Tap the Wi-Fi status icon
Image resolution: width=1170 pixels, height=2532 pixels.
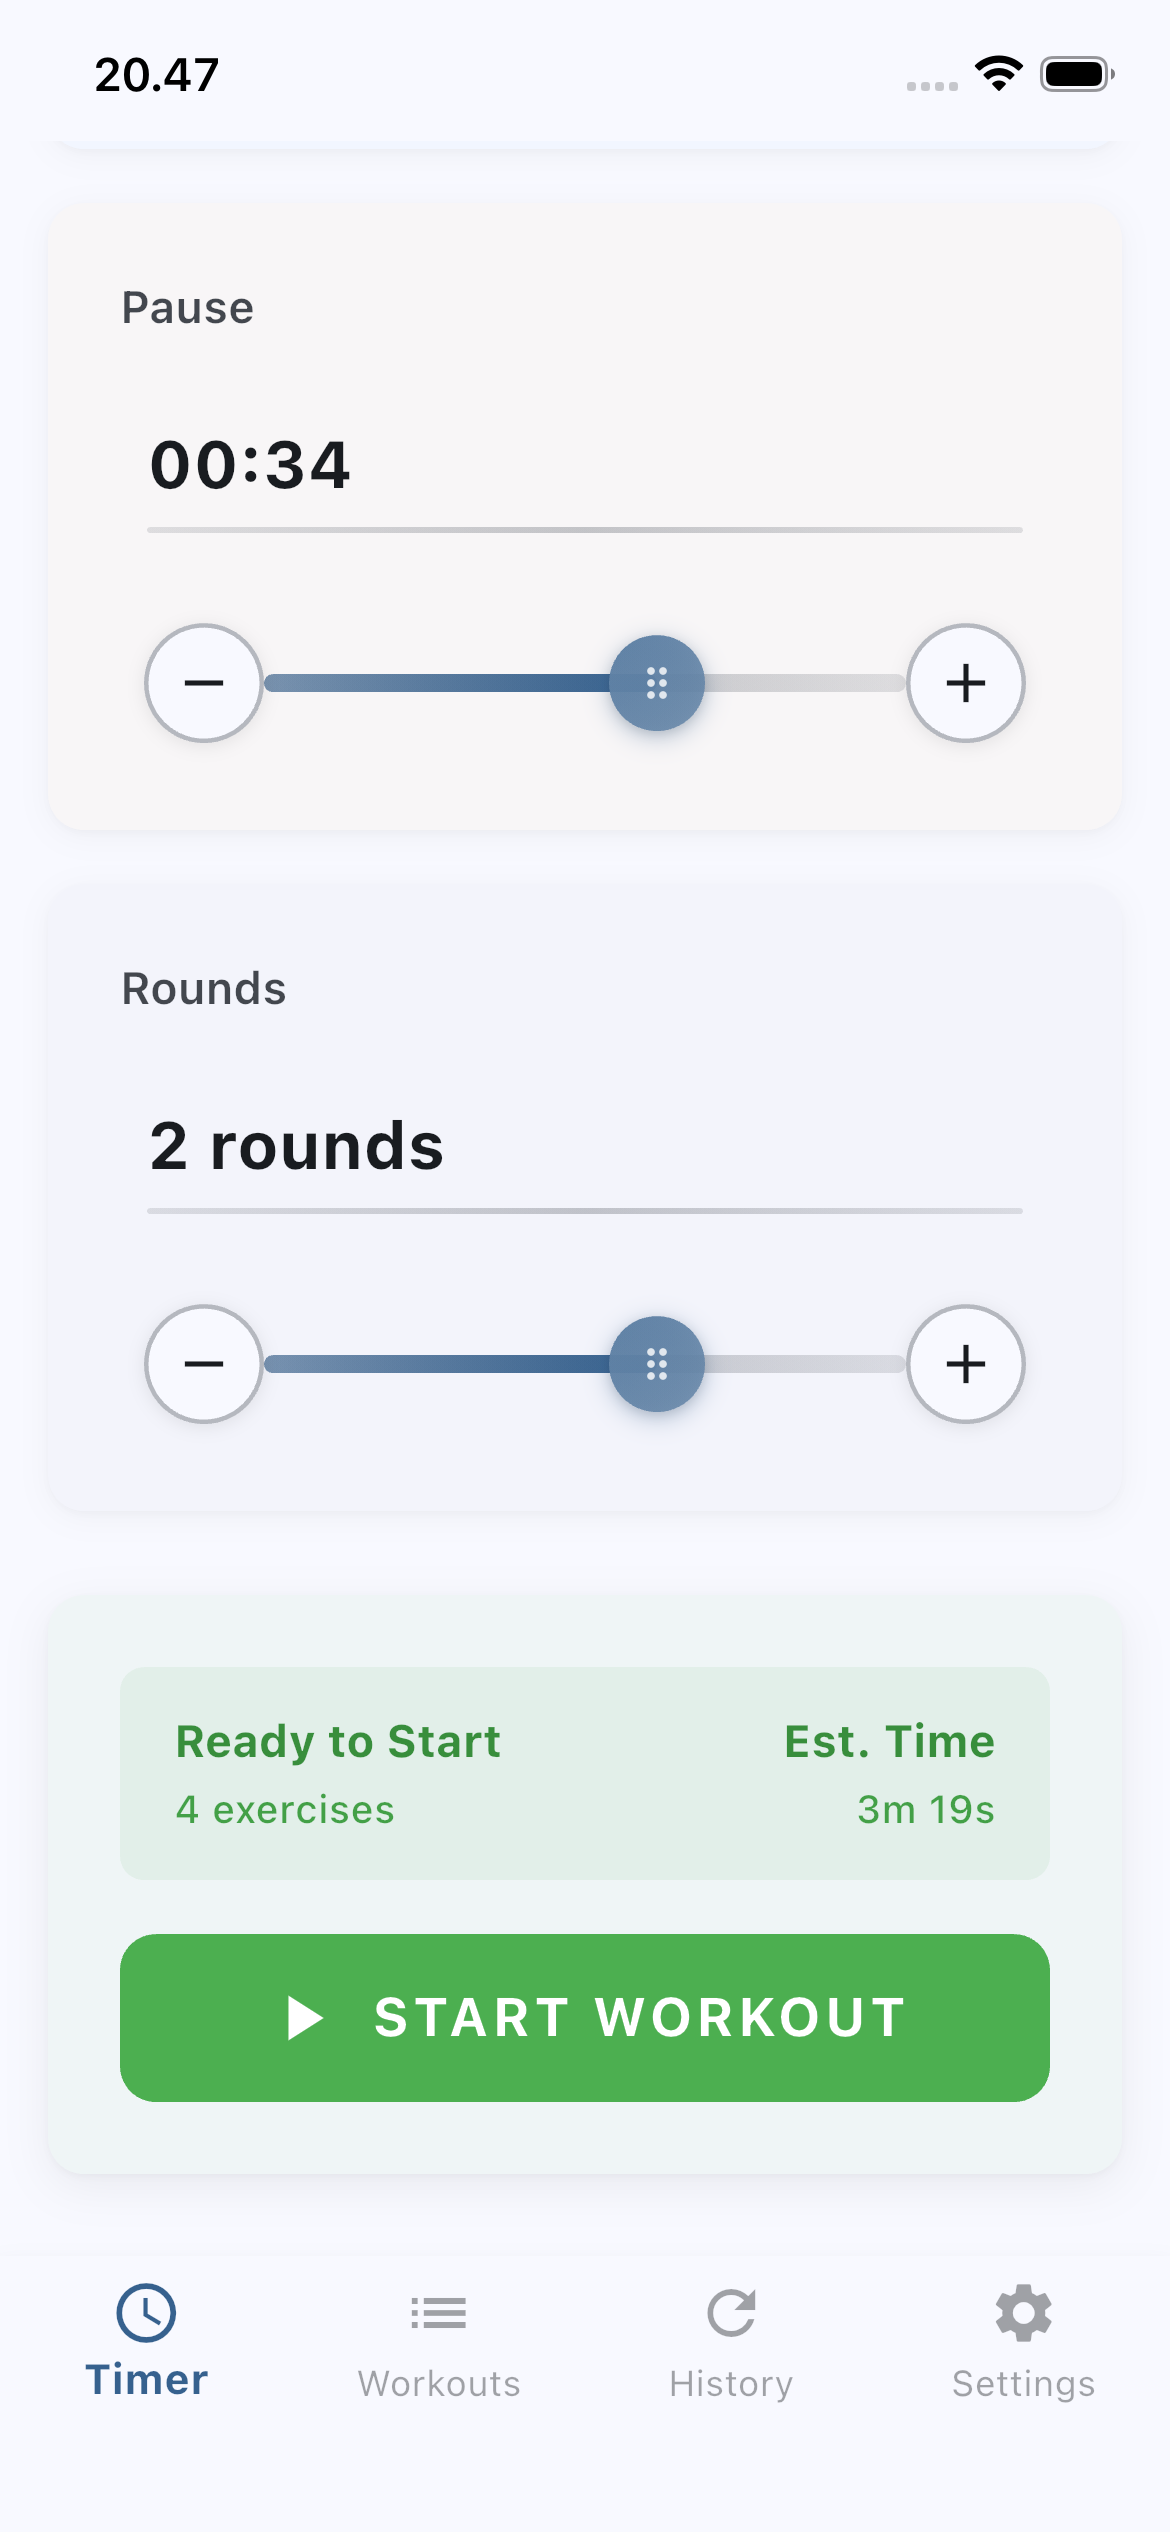(998, 74)
